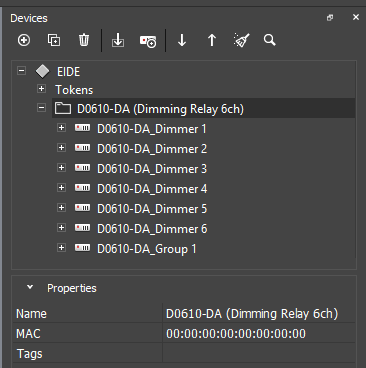This screenshot has width=366, height=368.
Task: Click the Devices panel title
Action: (29, 18)
